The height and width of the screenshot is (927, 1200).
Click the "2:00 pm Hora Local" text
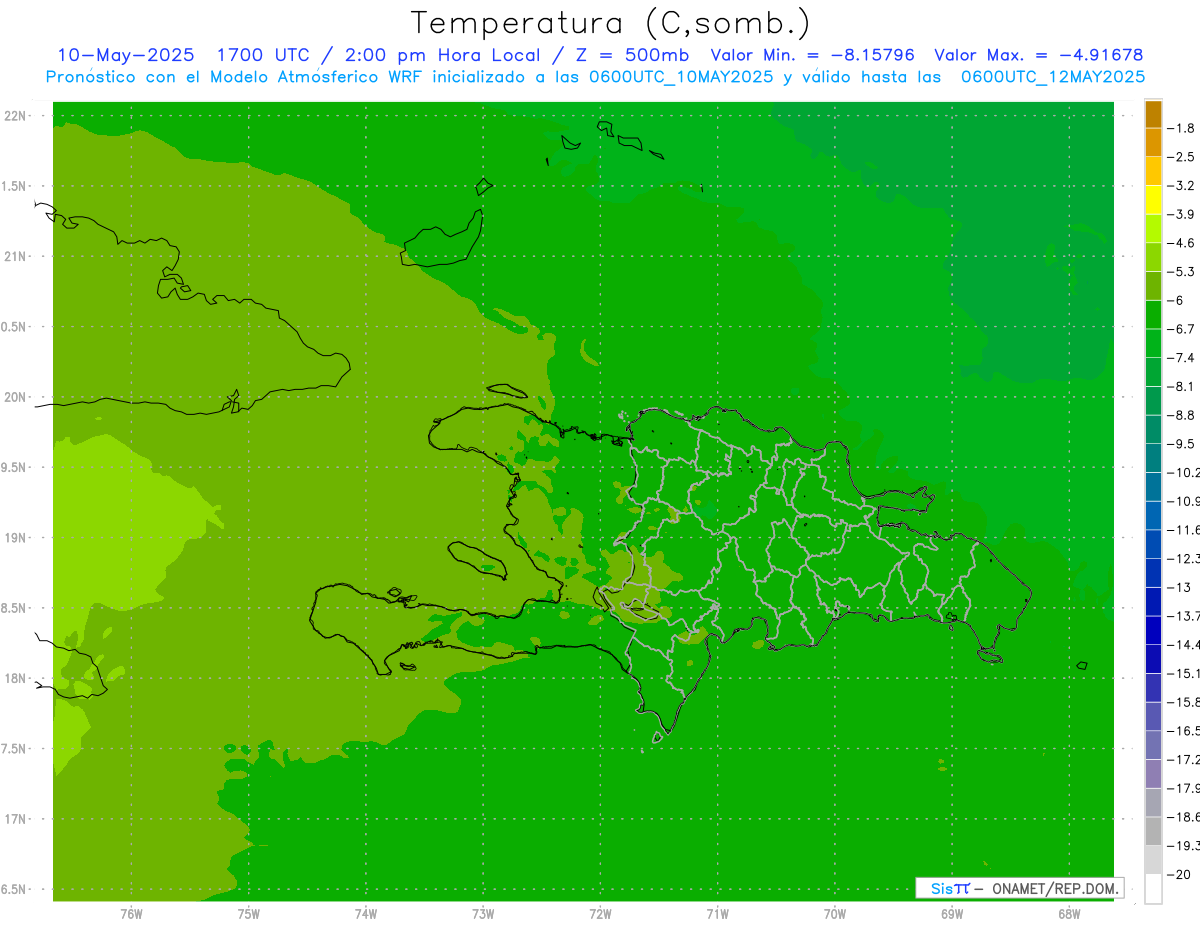point(442,55)
